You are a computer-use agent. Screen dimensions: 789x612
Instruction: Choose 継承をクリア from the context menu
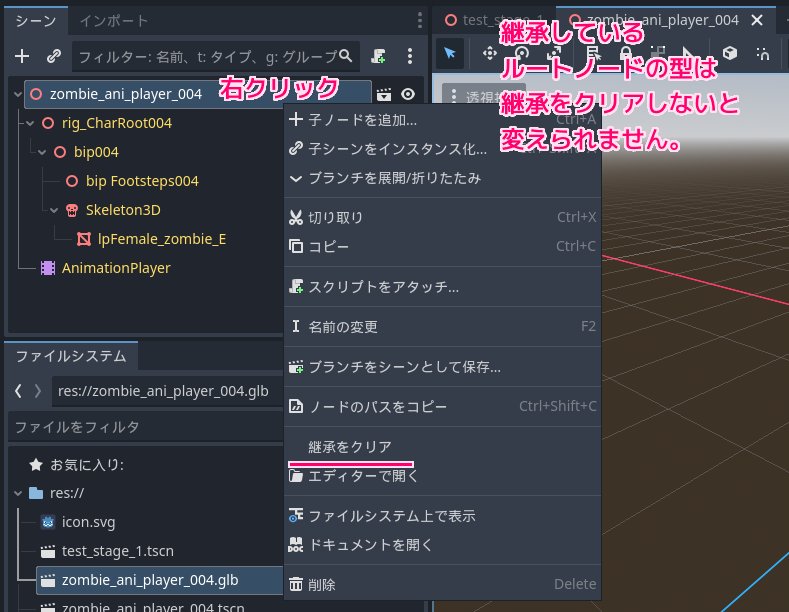point(350,446)
